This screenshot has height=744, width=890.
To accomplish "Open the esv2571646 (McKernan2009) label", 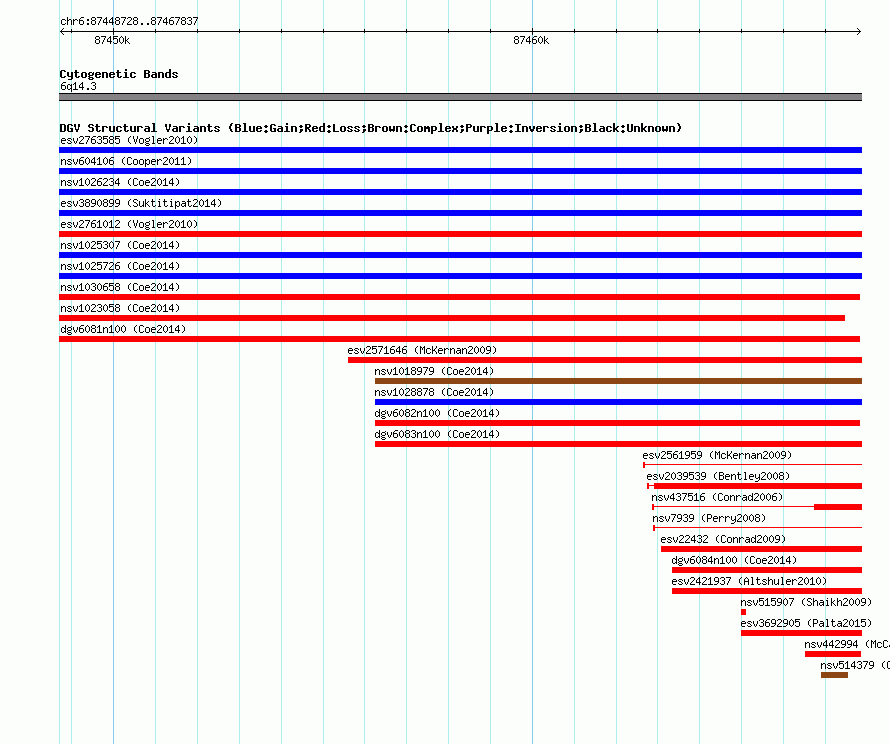I will click(422, 350).
